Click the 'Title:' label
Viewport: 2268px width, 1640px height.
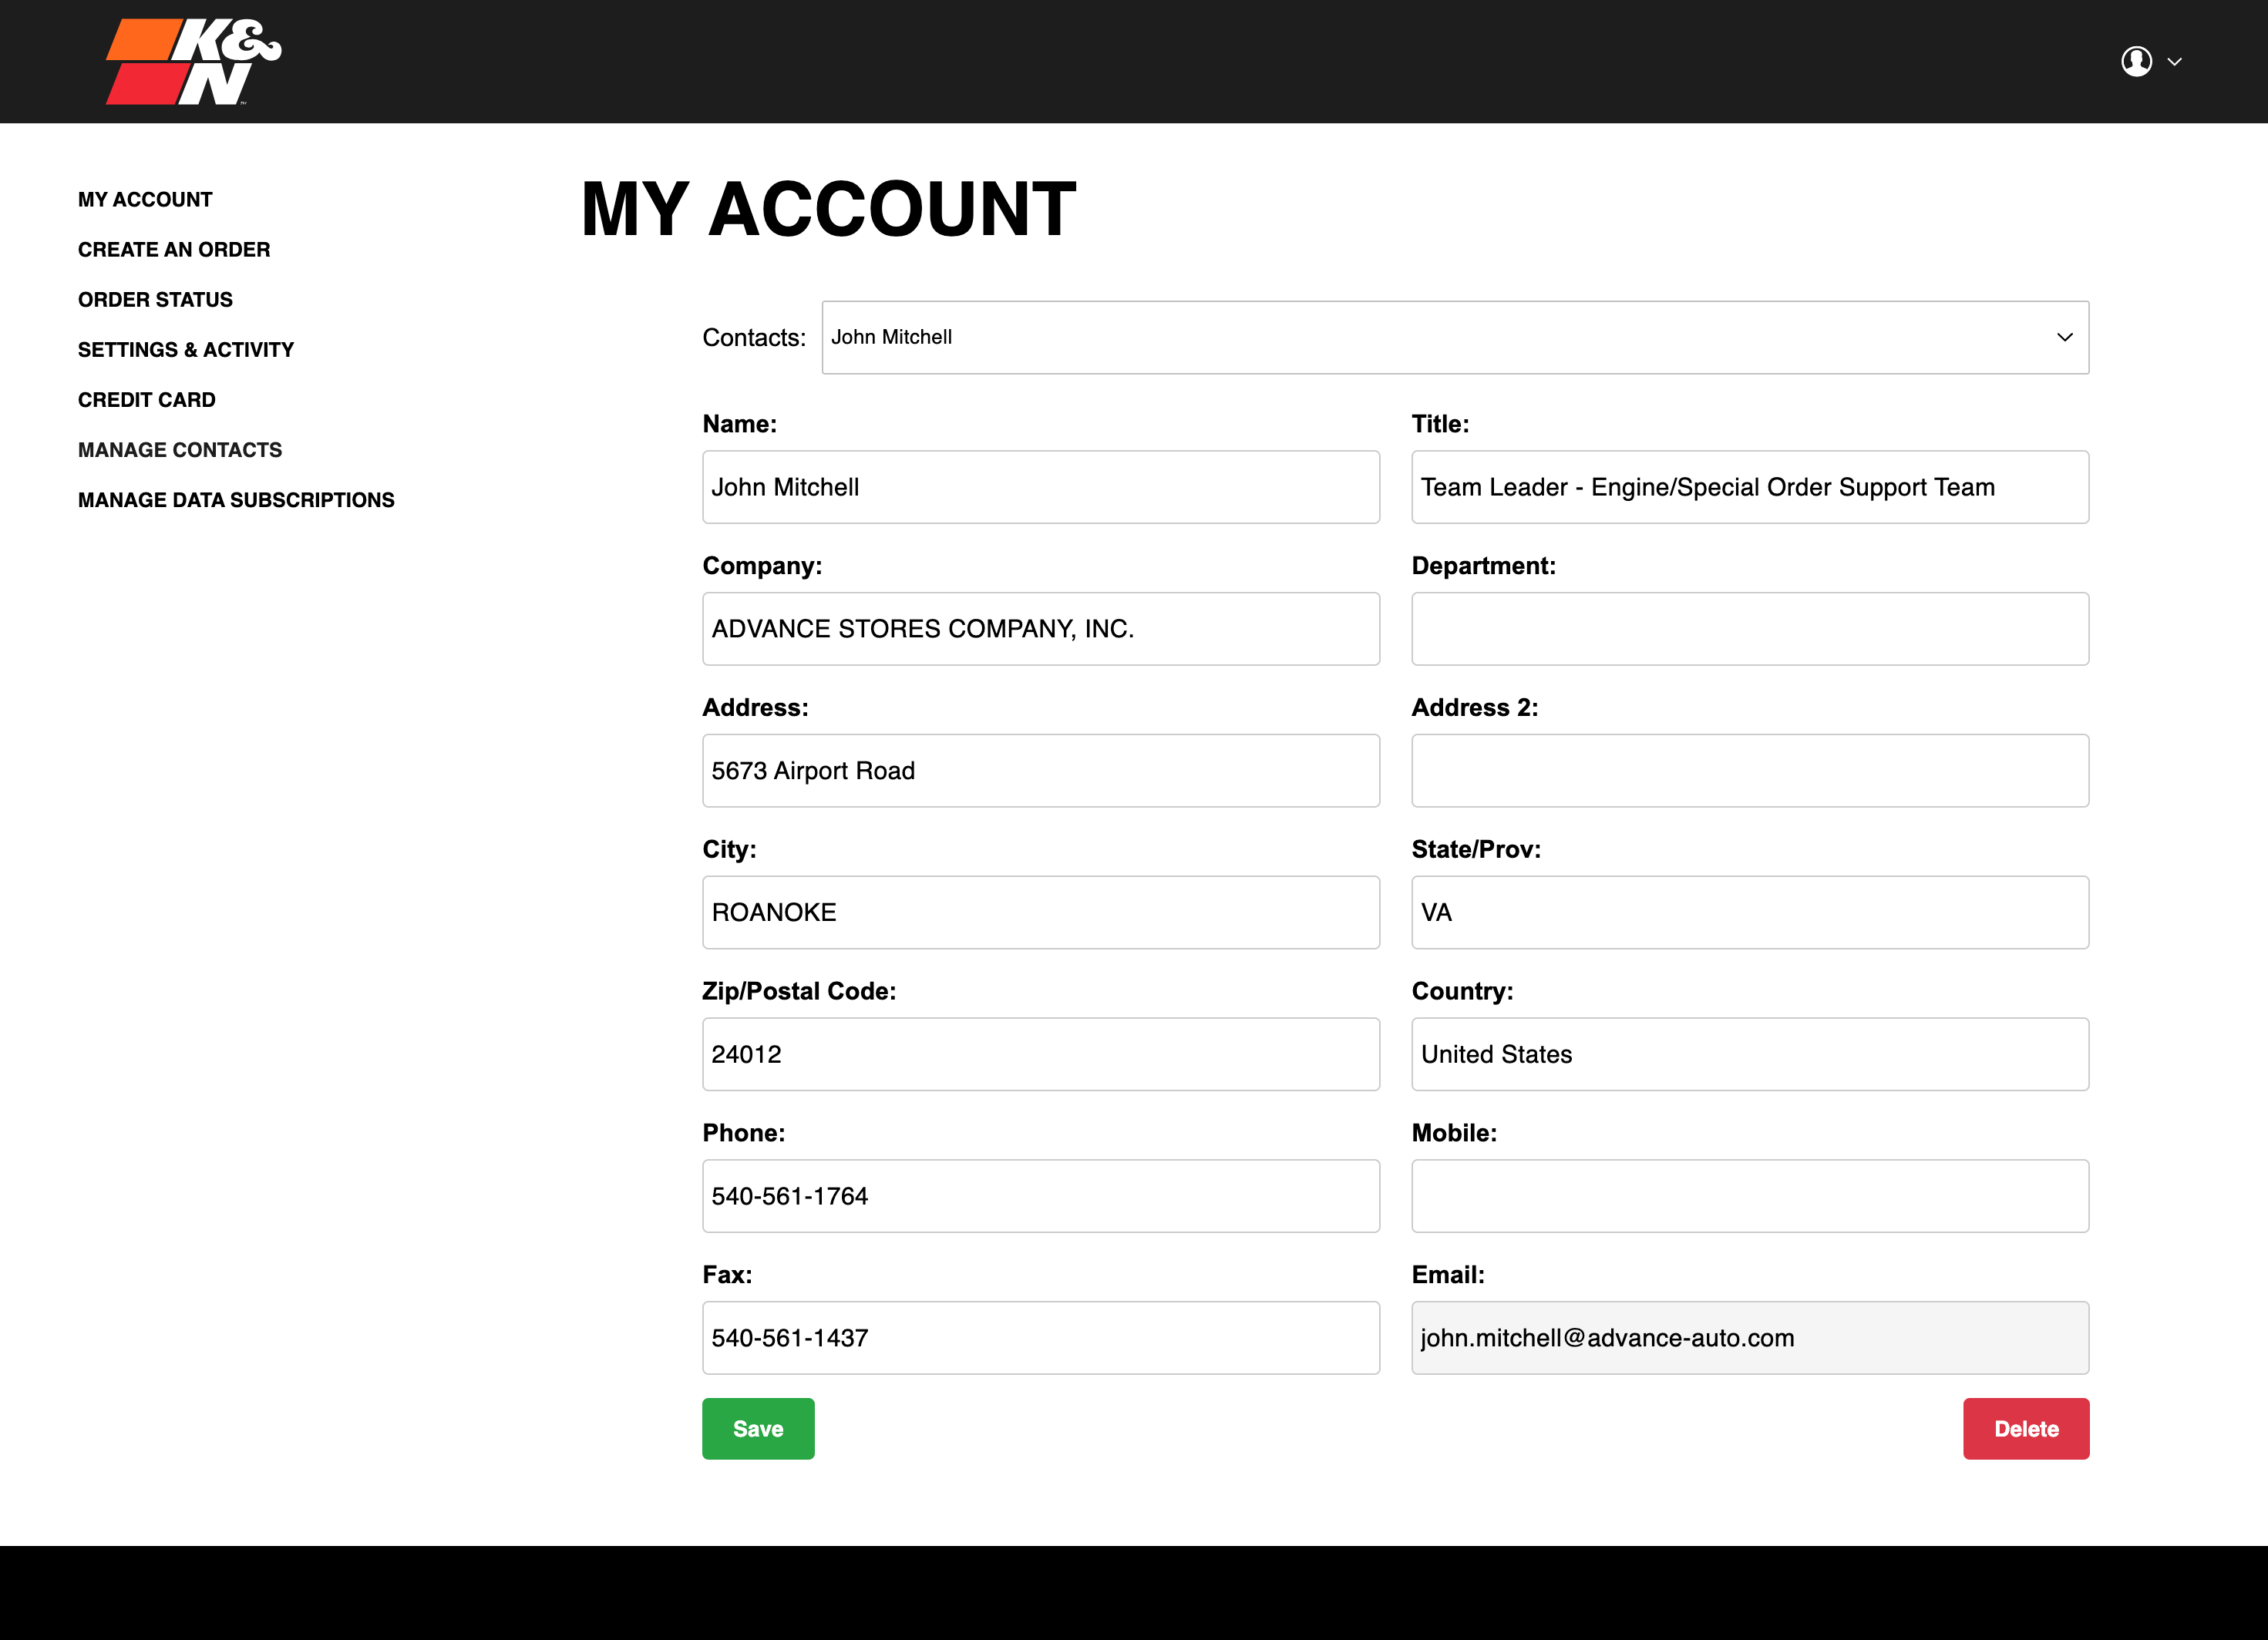point(1440,424)
